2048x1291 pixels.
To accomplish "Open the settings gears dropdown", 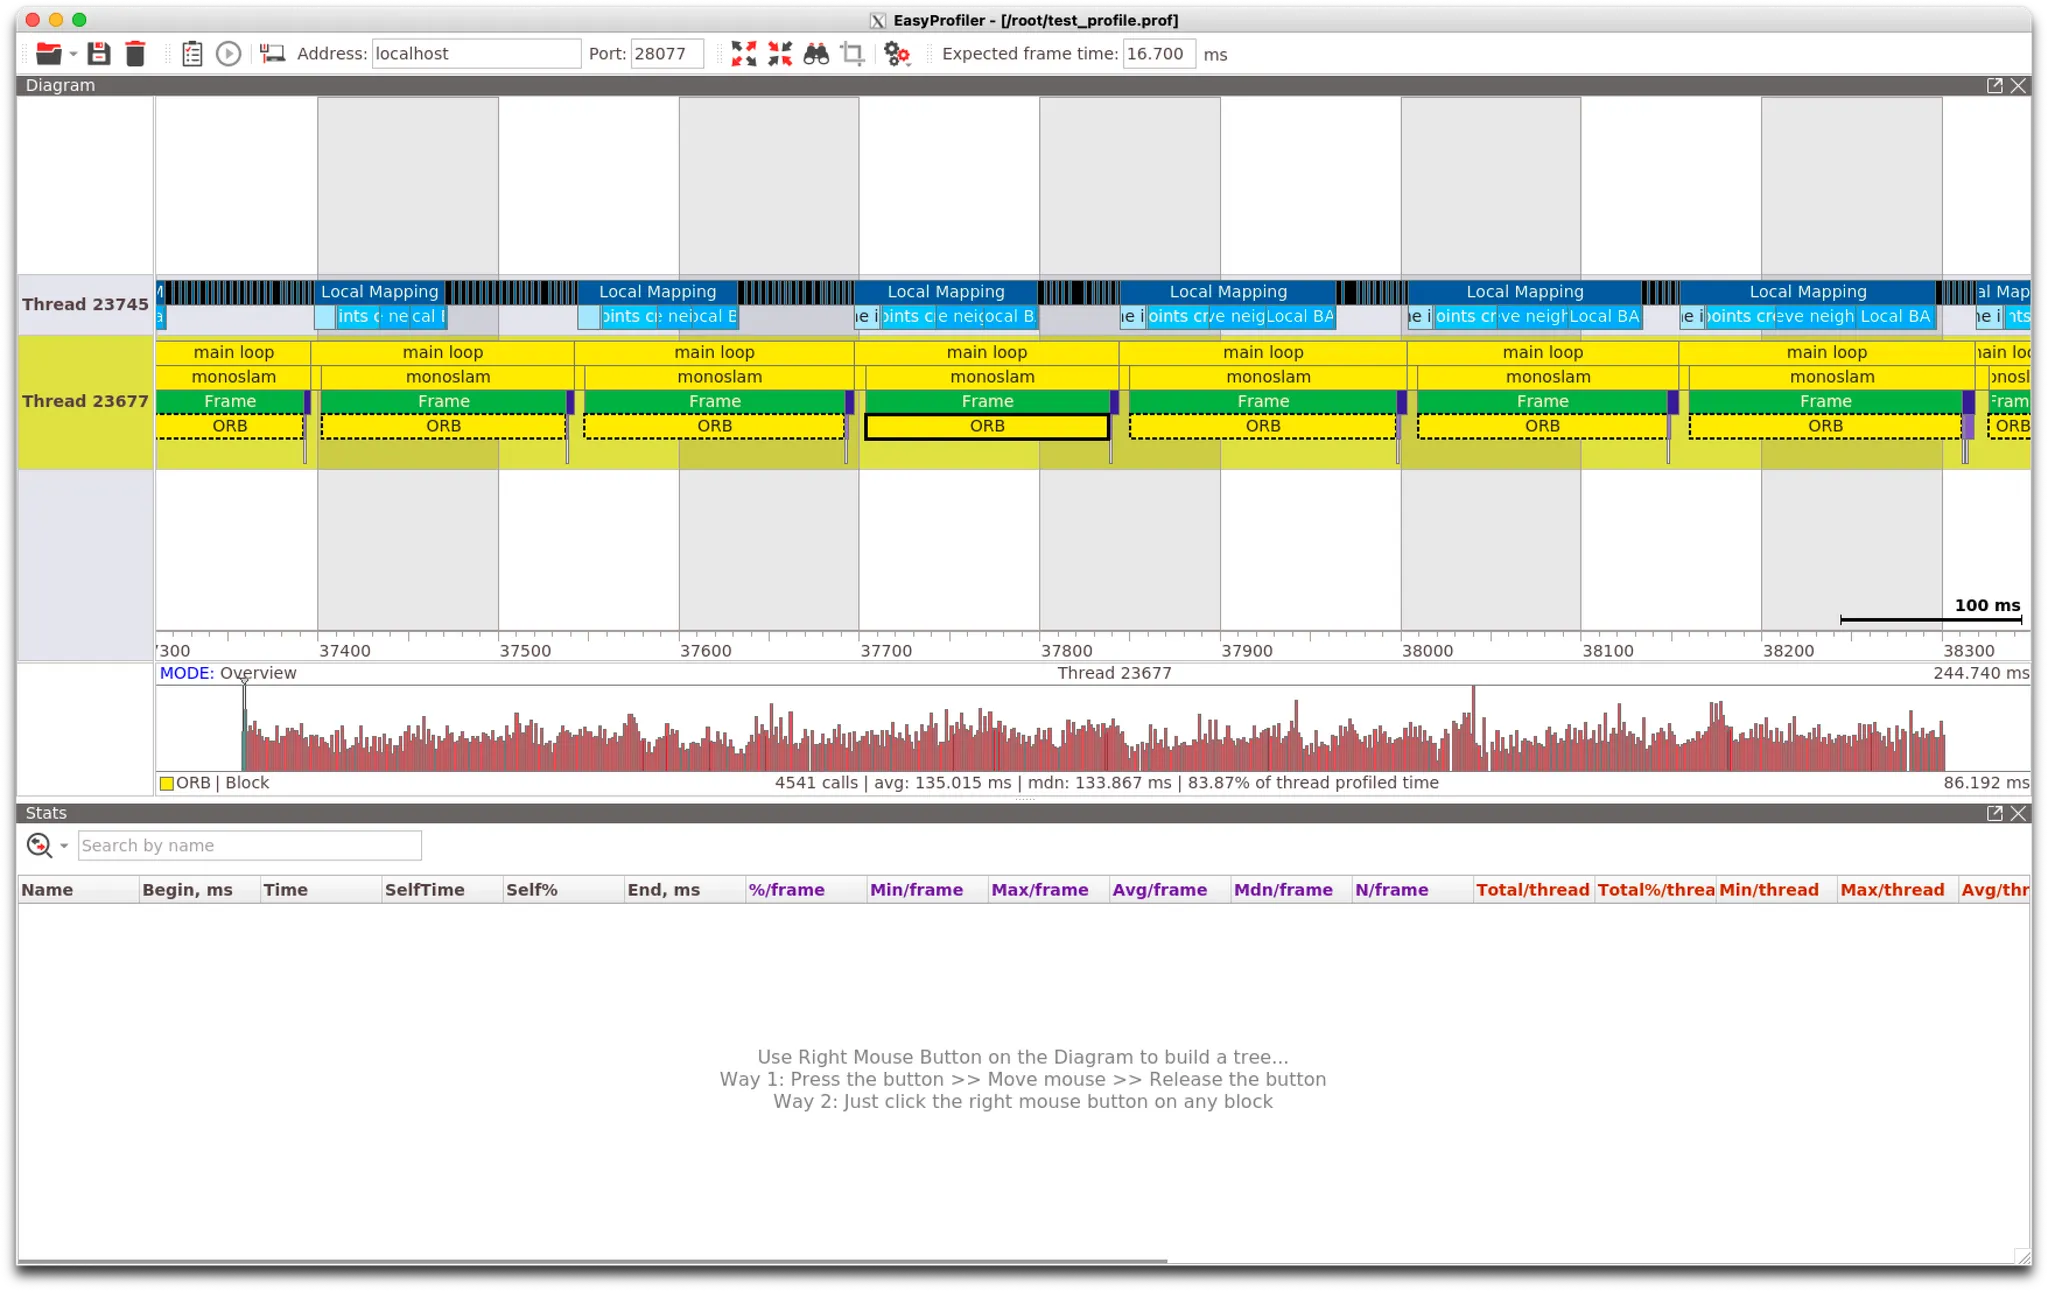I will point(897,54).
